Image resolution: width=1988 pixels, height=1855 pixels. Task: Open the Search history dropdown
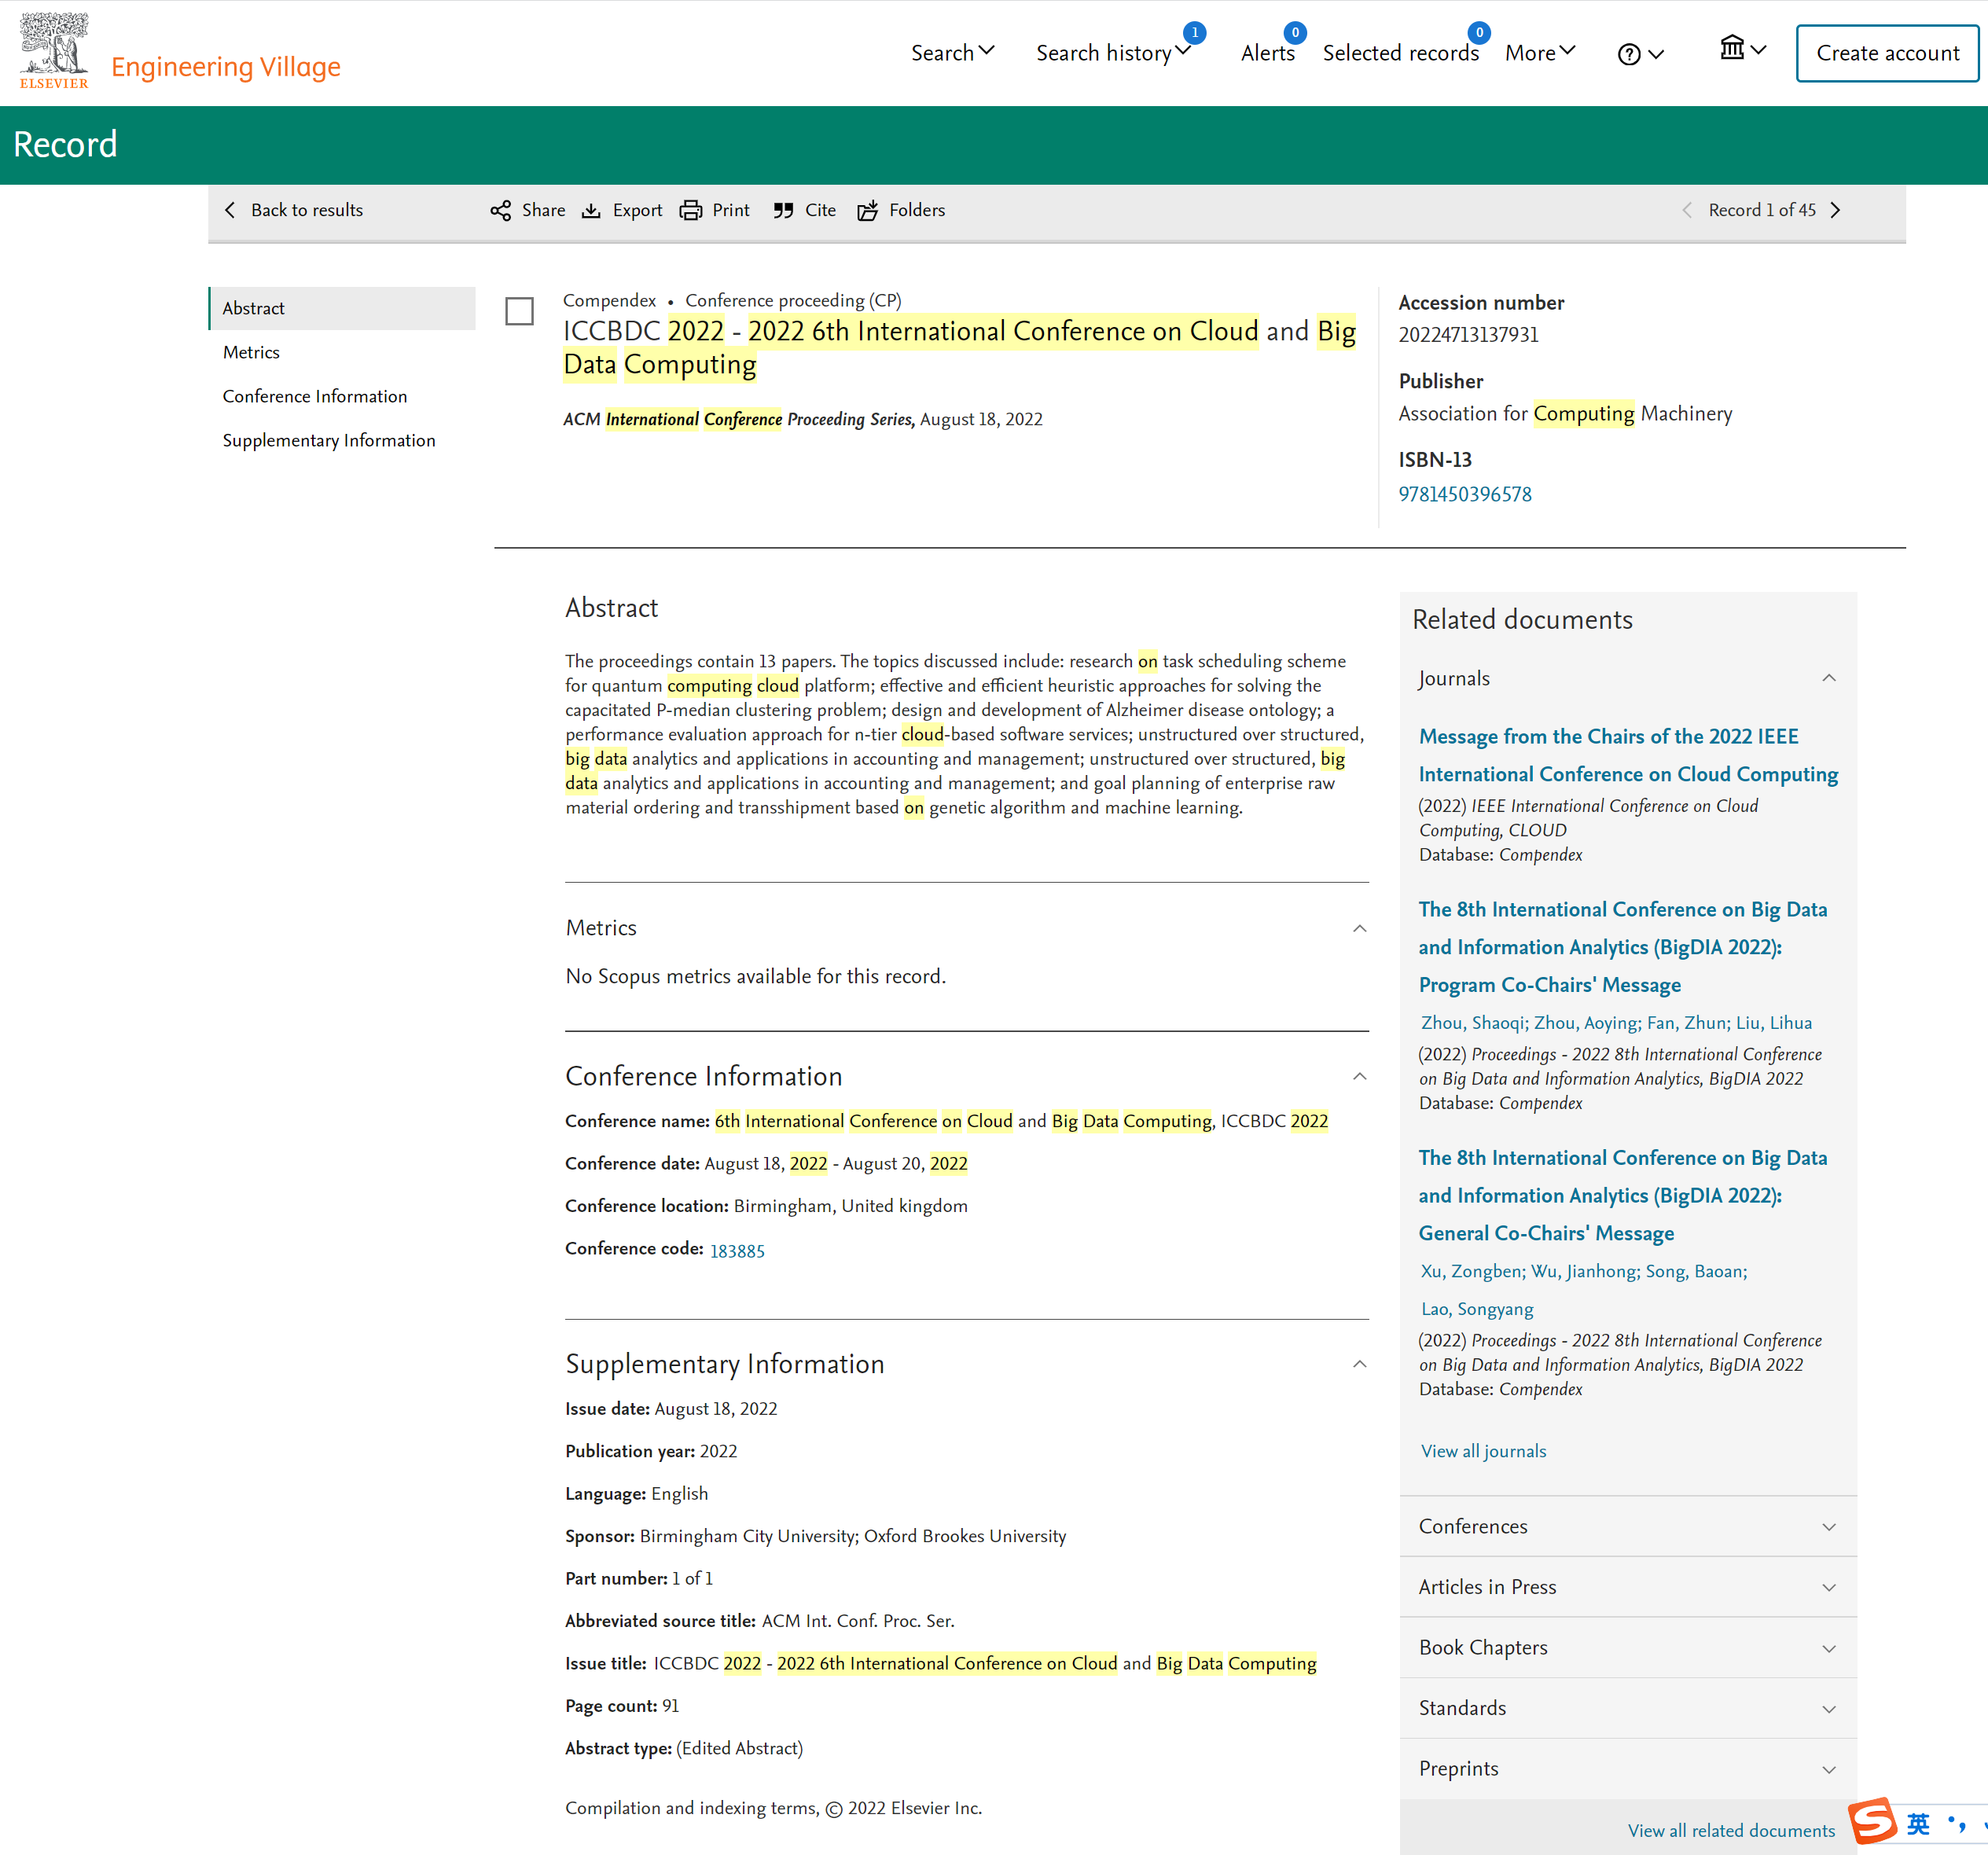click(1113, 53)
